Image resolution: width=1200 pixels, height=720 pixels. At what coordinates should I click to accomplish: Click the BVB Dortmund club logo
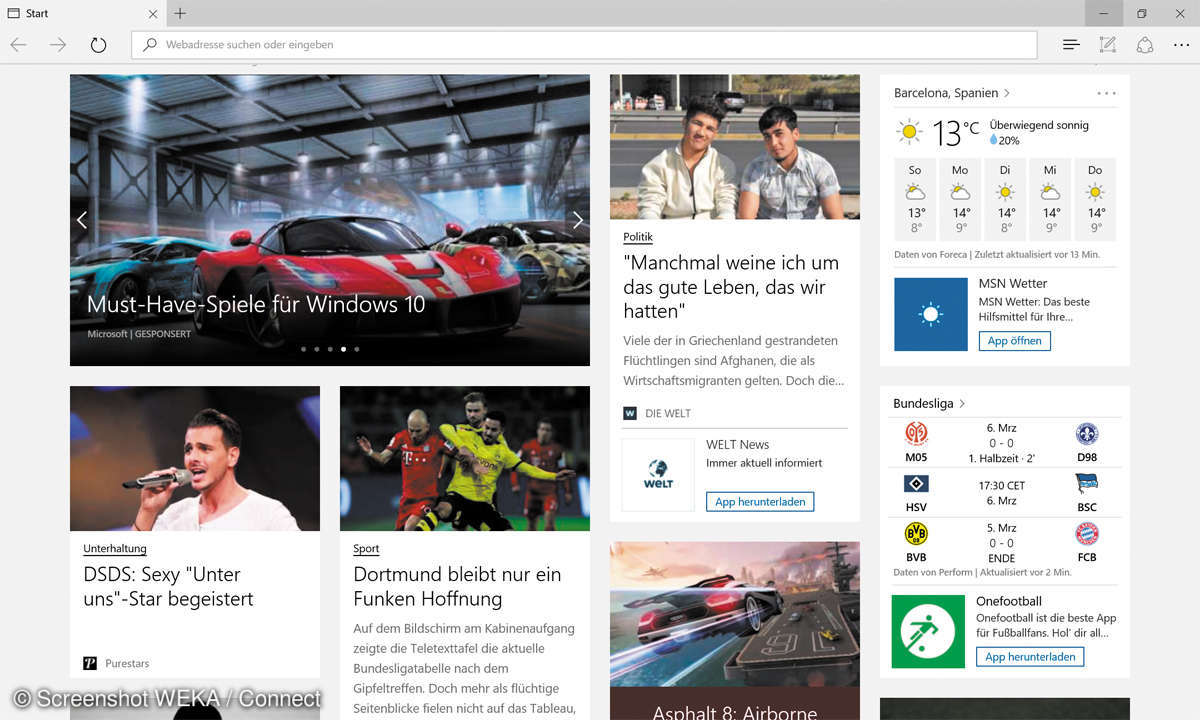[916, 533]
